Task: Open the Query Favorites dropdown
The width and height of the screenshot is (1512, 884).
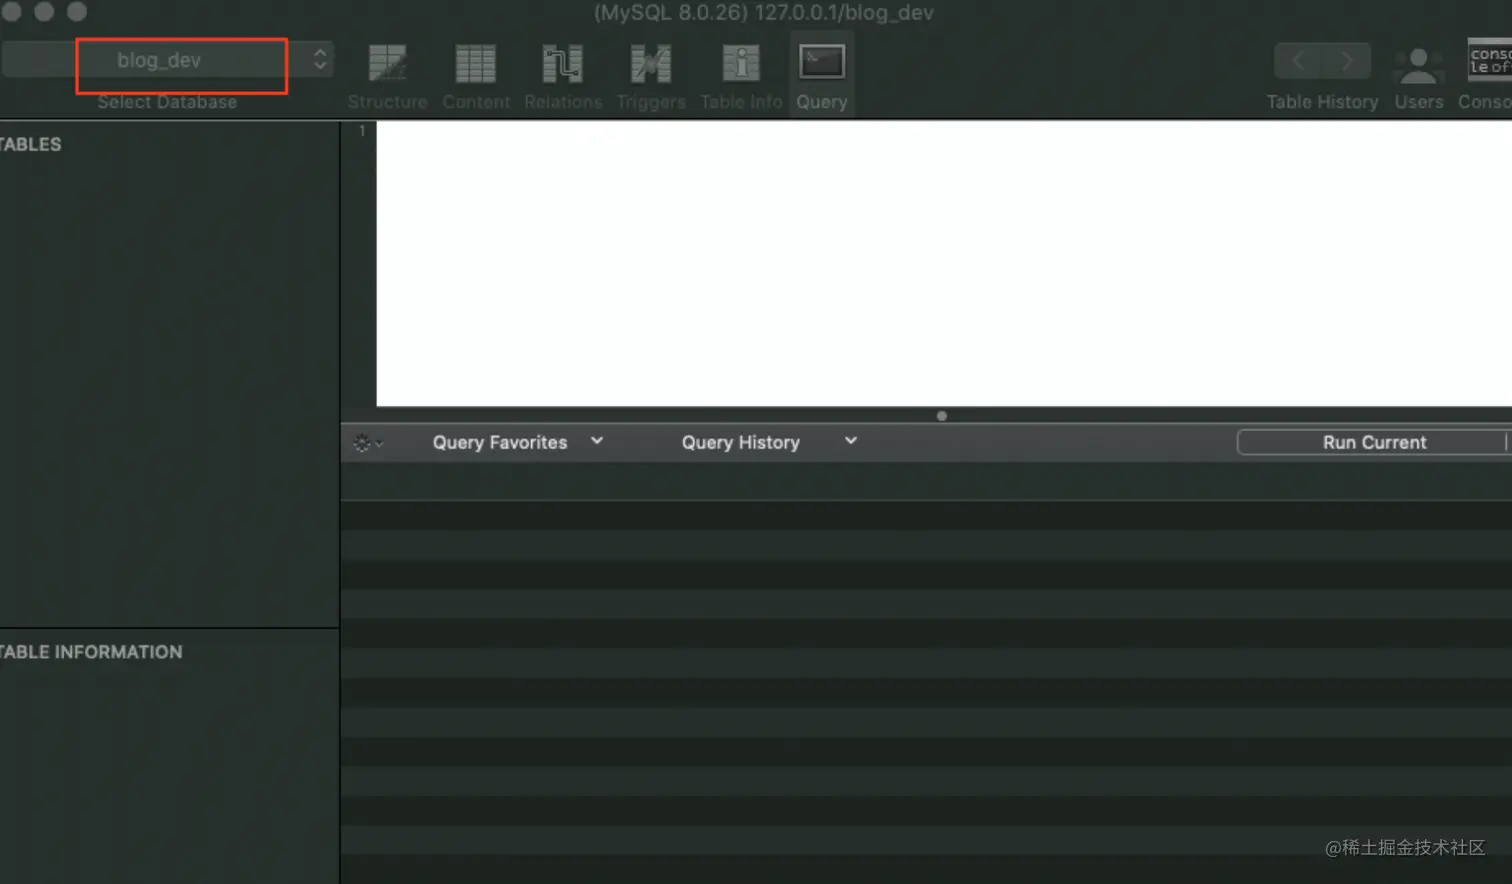Action: pos(517,442)
